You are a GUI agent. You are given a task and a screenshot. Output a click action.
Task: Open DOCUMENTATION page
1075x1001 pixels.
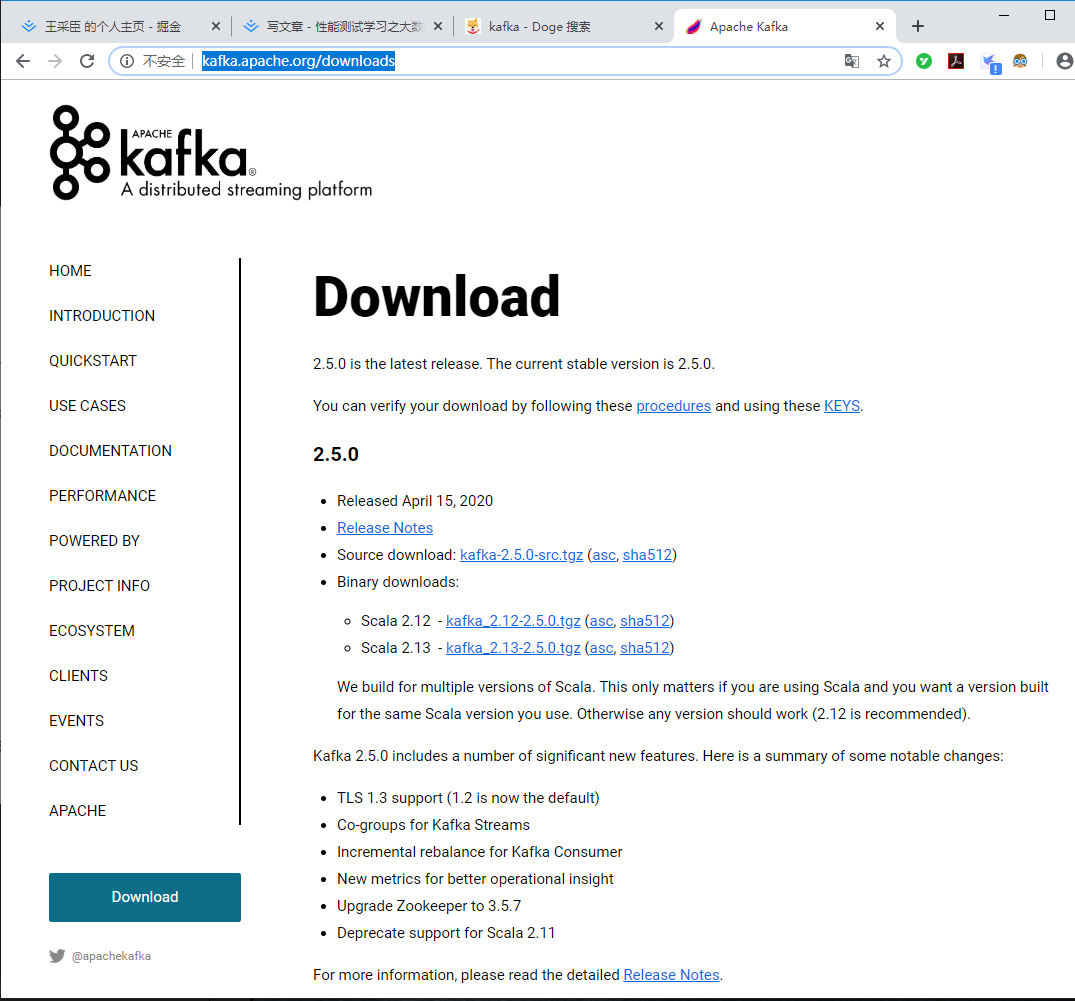click(x=110, y=450)
